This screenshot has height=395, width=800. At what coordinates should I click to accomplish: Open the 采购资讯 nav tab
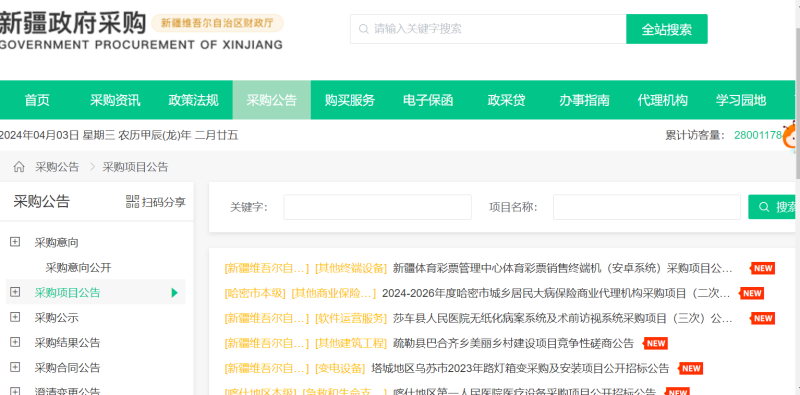(x=115, y=100)
